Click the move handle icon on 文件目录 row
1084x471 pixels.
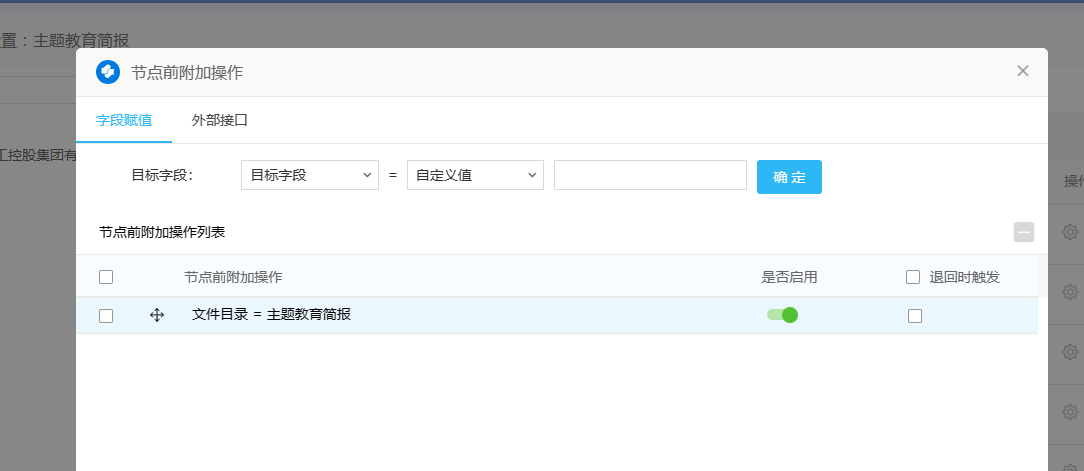click(x=157, y=315)
